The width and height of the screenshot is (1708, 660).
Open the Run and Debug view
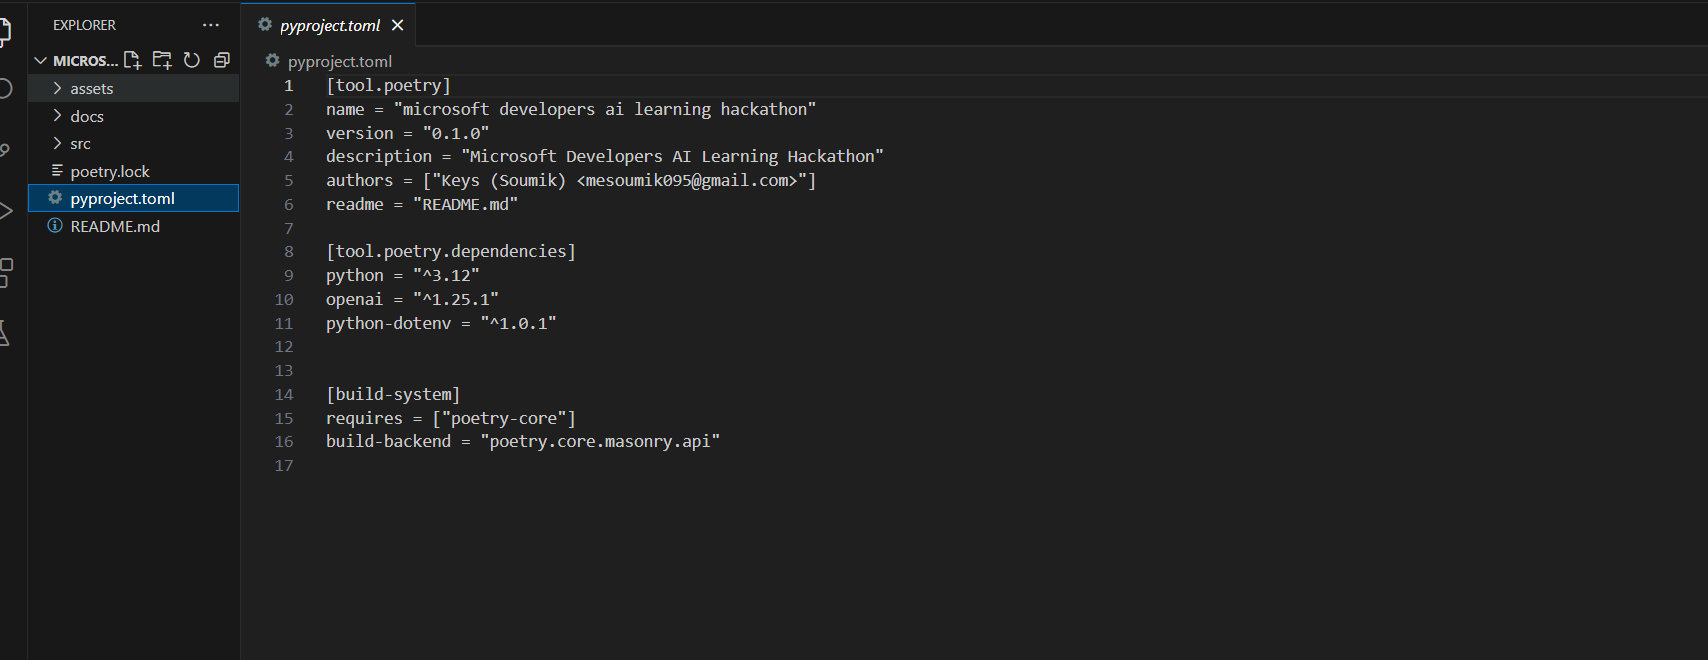coord(5,211)
